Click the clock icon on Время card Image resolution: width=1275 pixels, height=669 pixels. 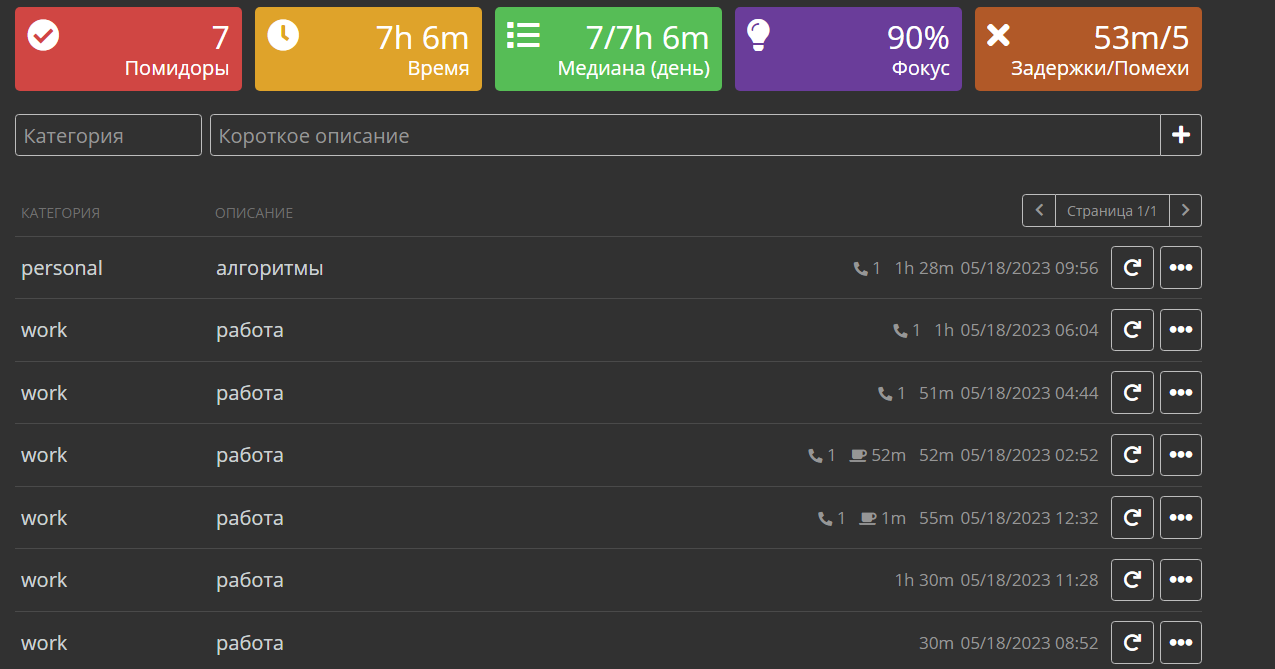tap(283, 35)
